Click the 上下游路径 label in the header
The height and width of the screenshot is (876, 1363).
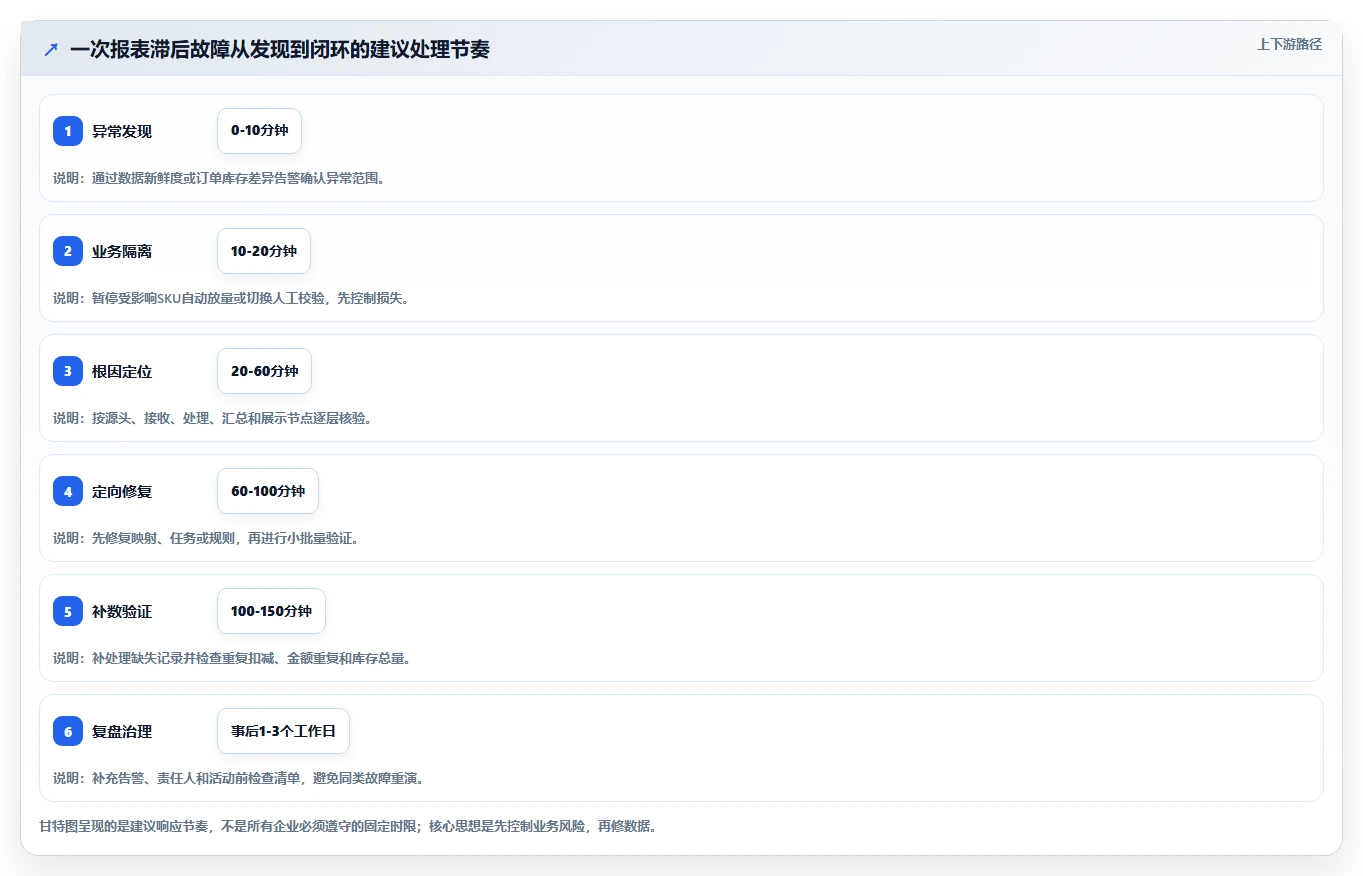pos(1289,44)
